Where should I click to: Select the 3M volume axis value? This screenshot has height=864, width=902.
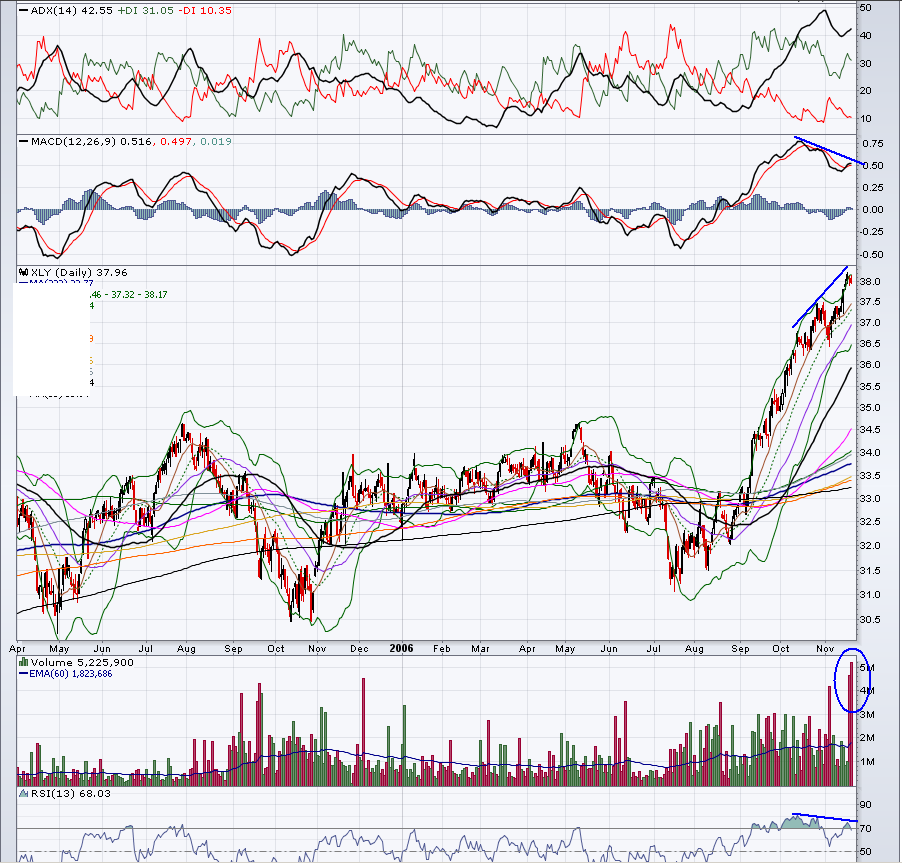pyautogui.click(x=867, y=715)
